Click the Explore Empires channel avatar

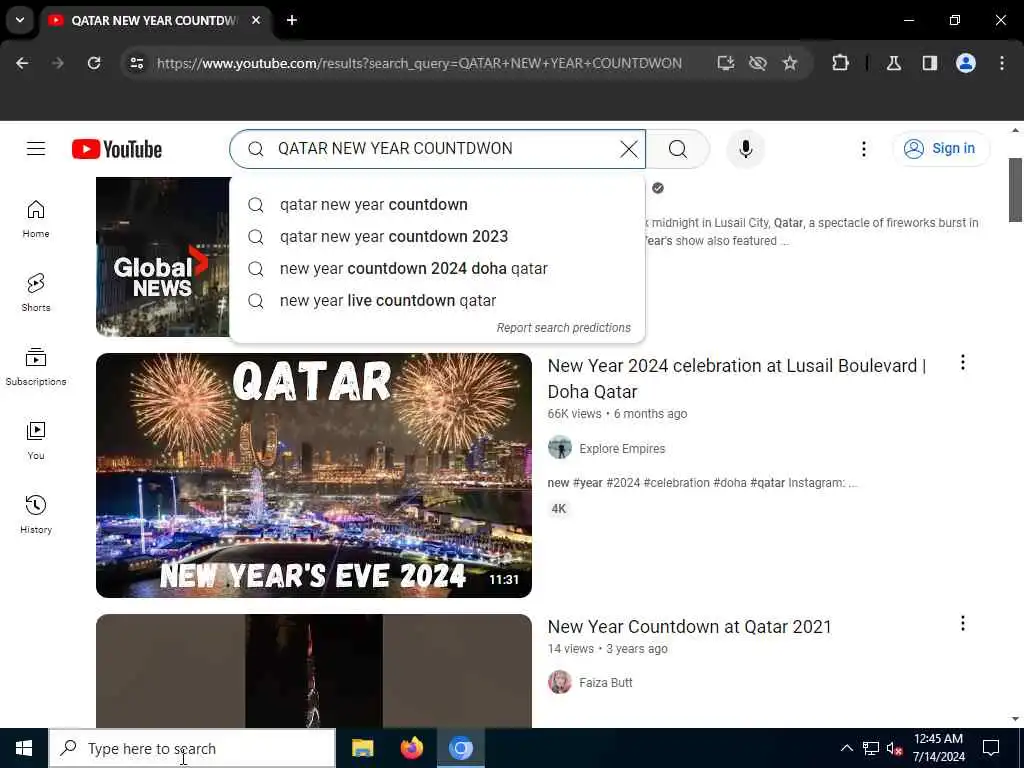(560, 448)
